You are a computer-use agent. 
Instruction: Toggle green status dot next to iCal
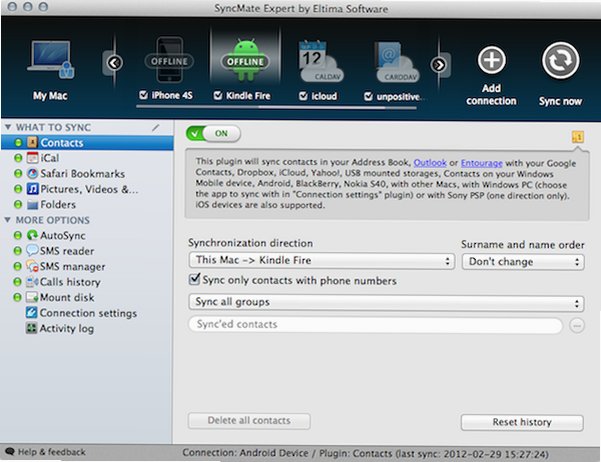tap(18, 158)
